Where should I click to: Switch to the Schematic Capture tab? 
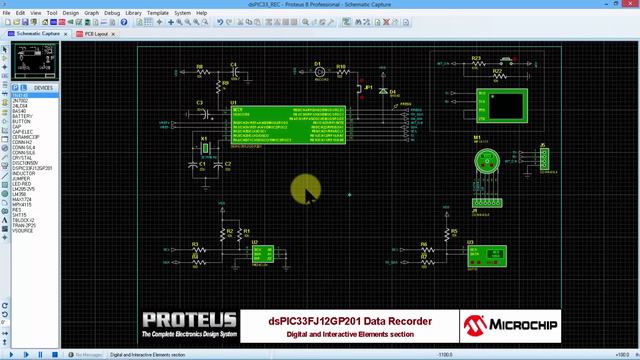point(38,33)
